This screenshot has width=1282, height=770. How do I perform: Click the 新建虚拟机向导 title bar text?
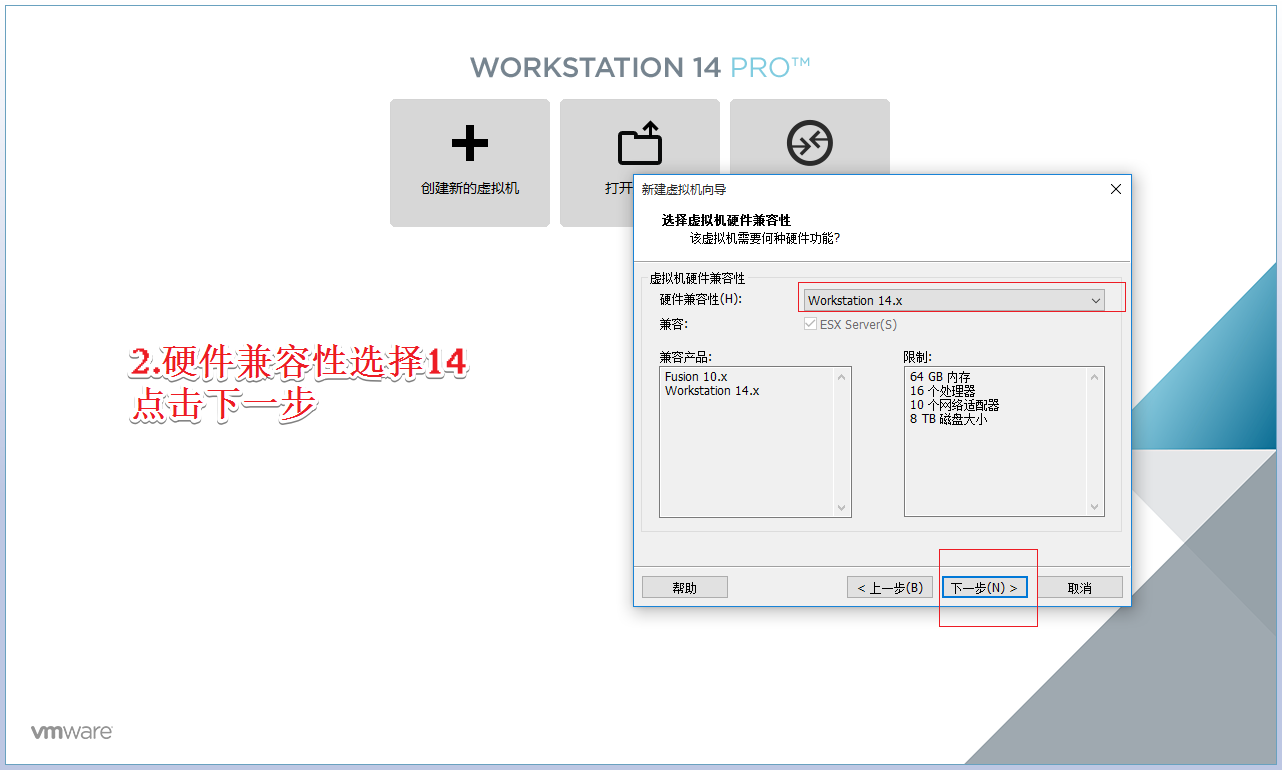684,189
